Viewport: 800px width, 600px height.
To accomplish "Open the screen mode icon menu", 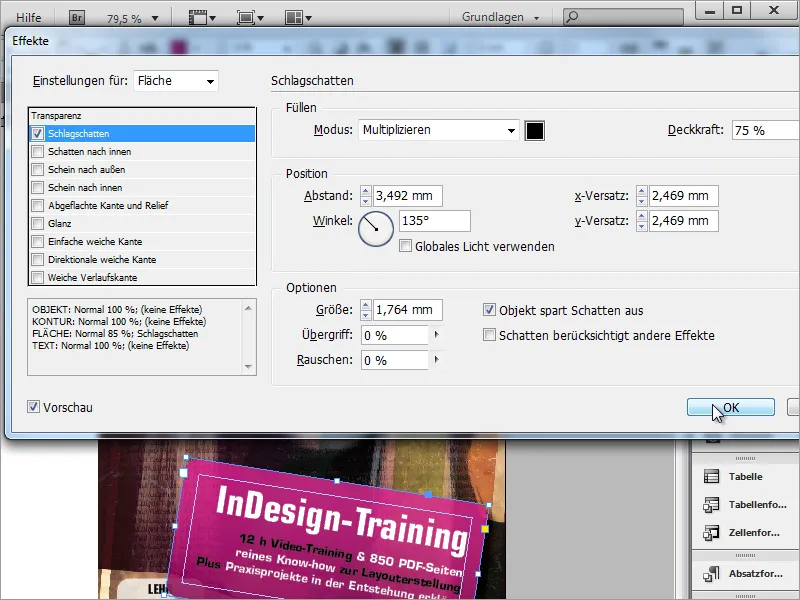I will 250,18.
